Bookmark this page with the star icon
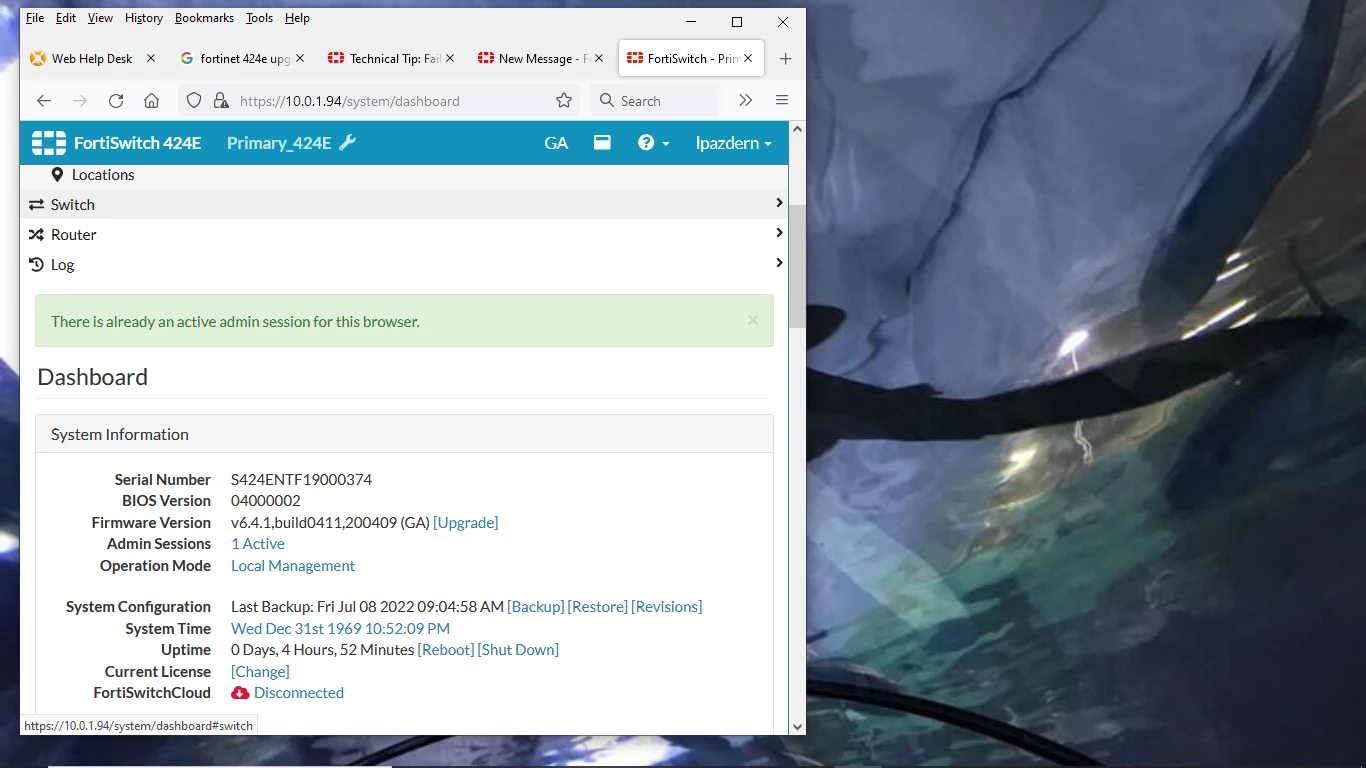This screenshot has width=1366, height=768. point(564,101)
